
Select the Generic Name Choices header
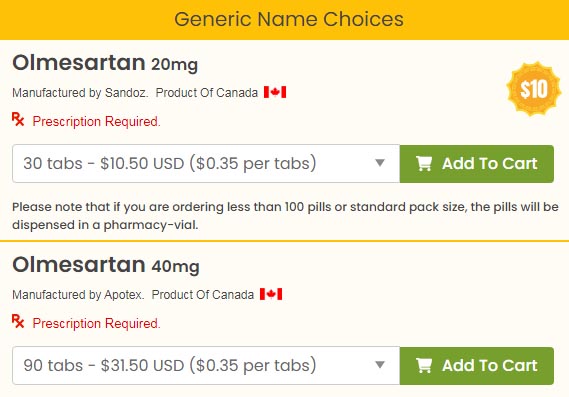pos(289,19)
